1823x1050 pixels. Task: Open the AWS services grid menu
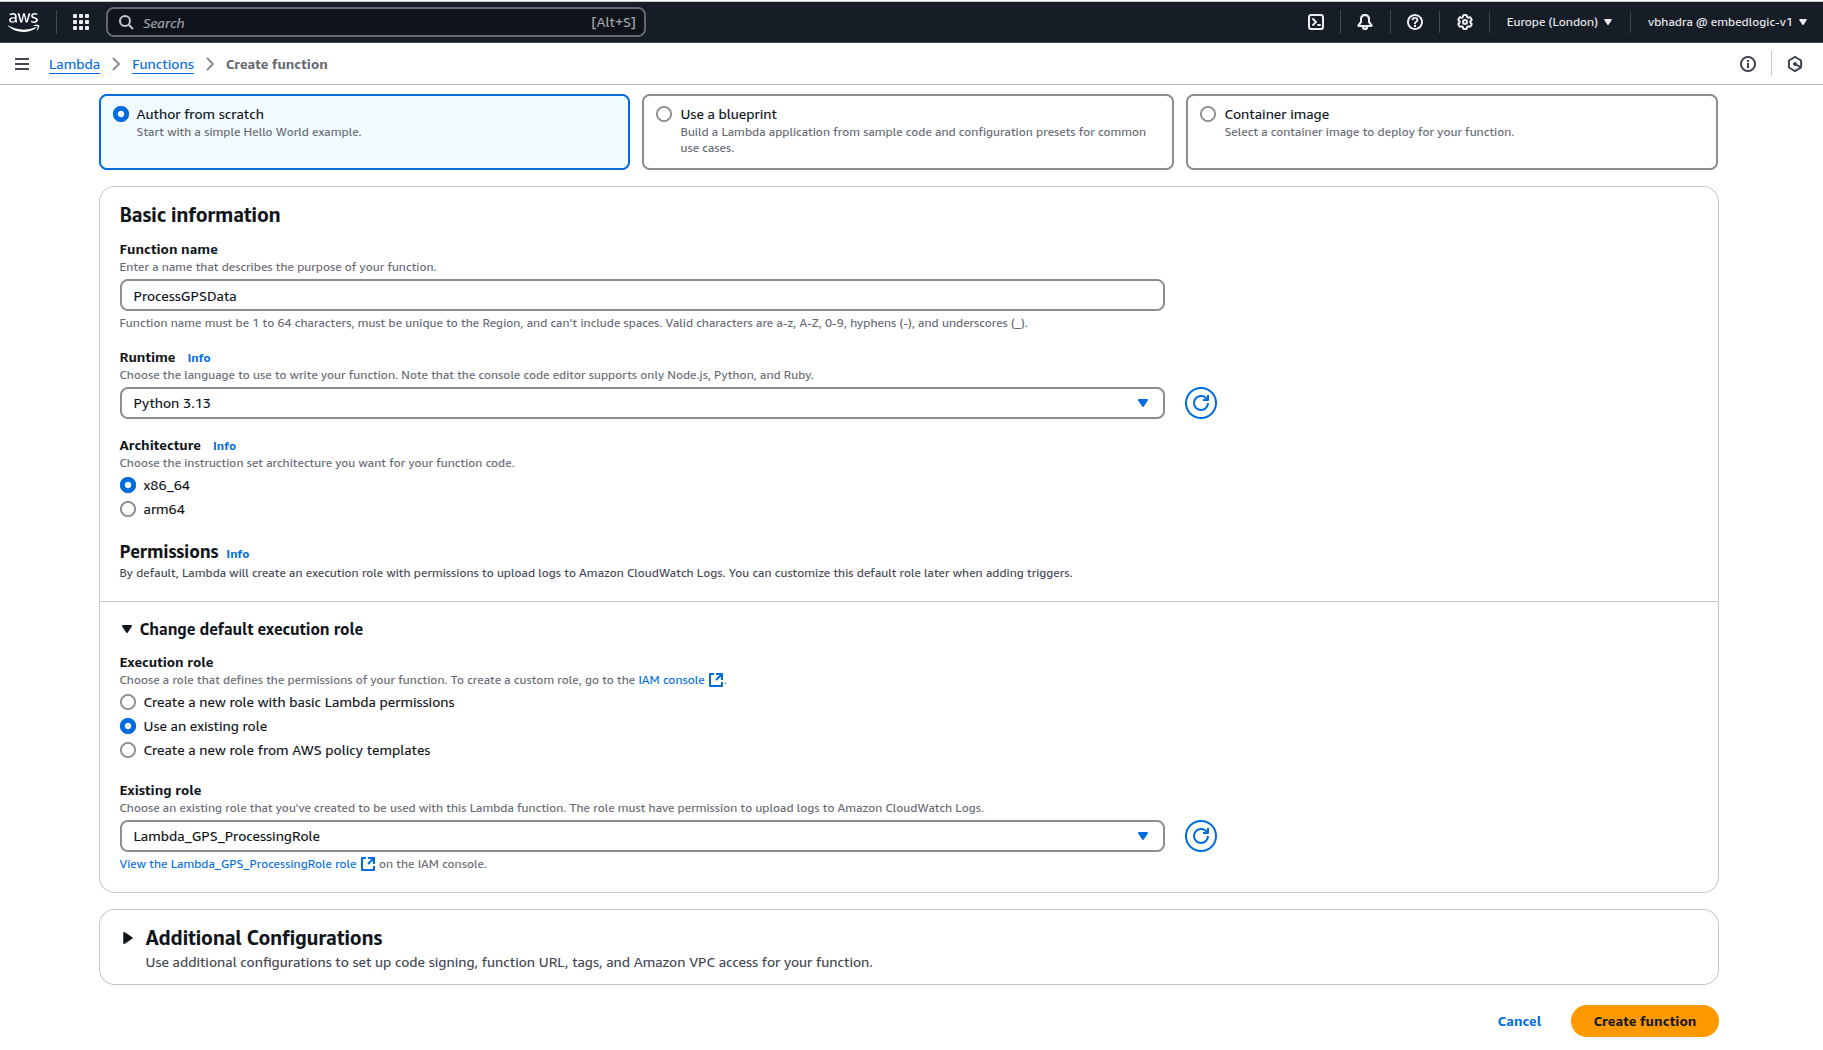coord(81,22)
